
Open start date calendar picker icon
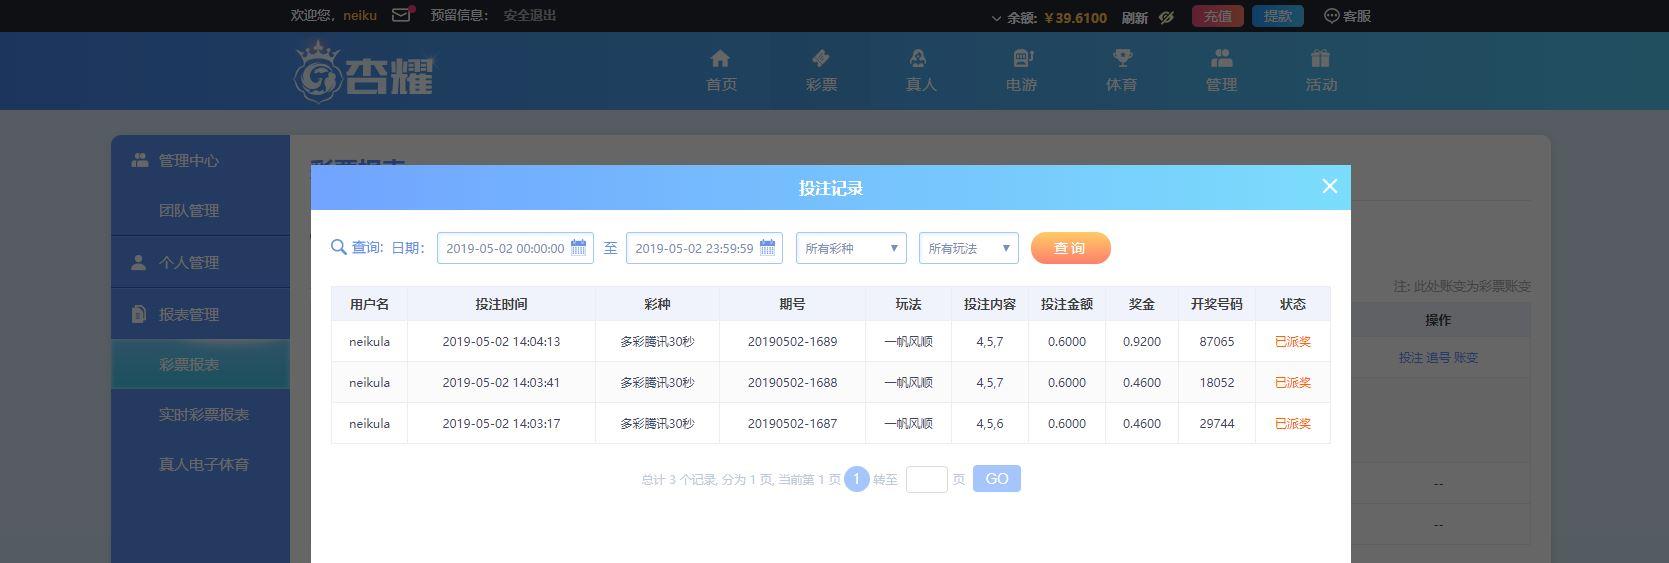[x=579, y=248]
